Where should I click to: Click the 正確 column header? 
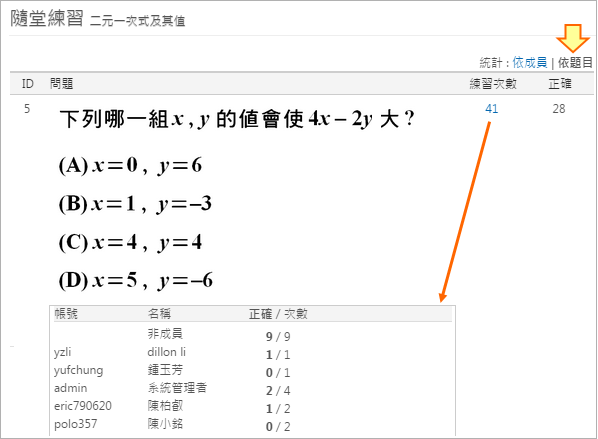(x=560, y=84)
